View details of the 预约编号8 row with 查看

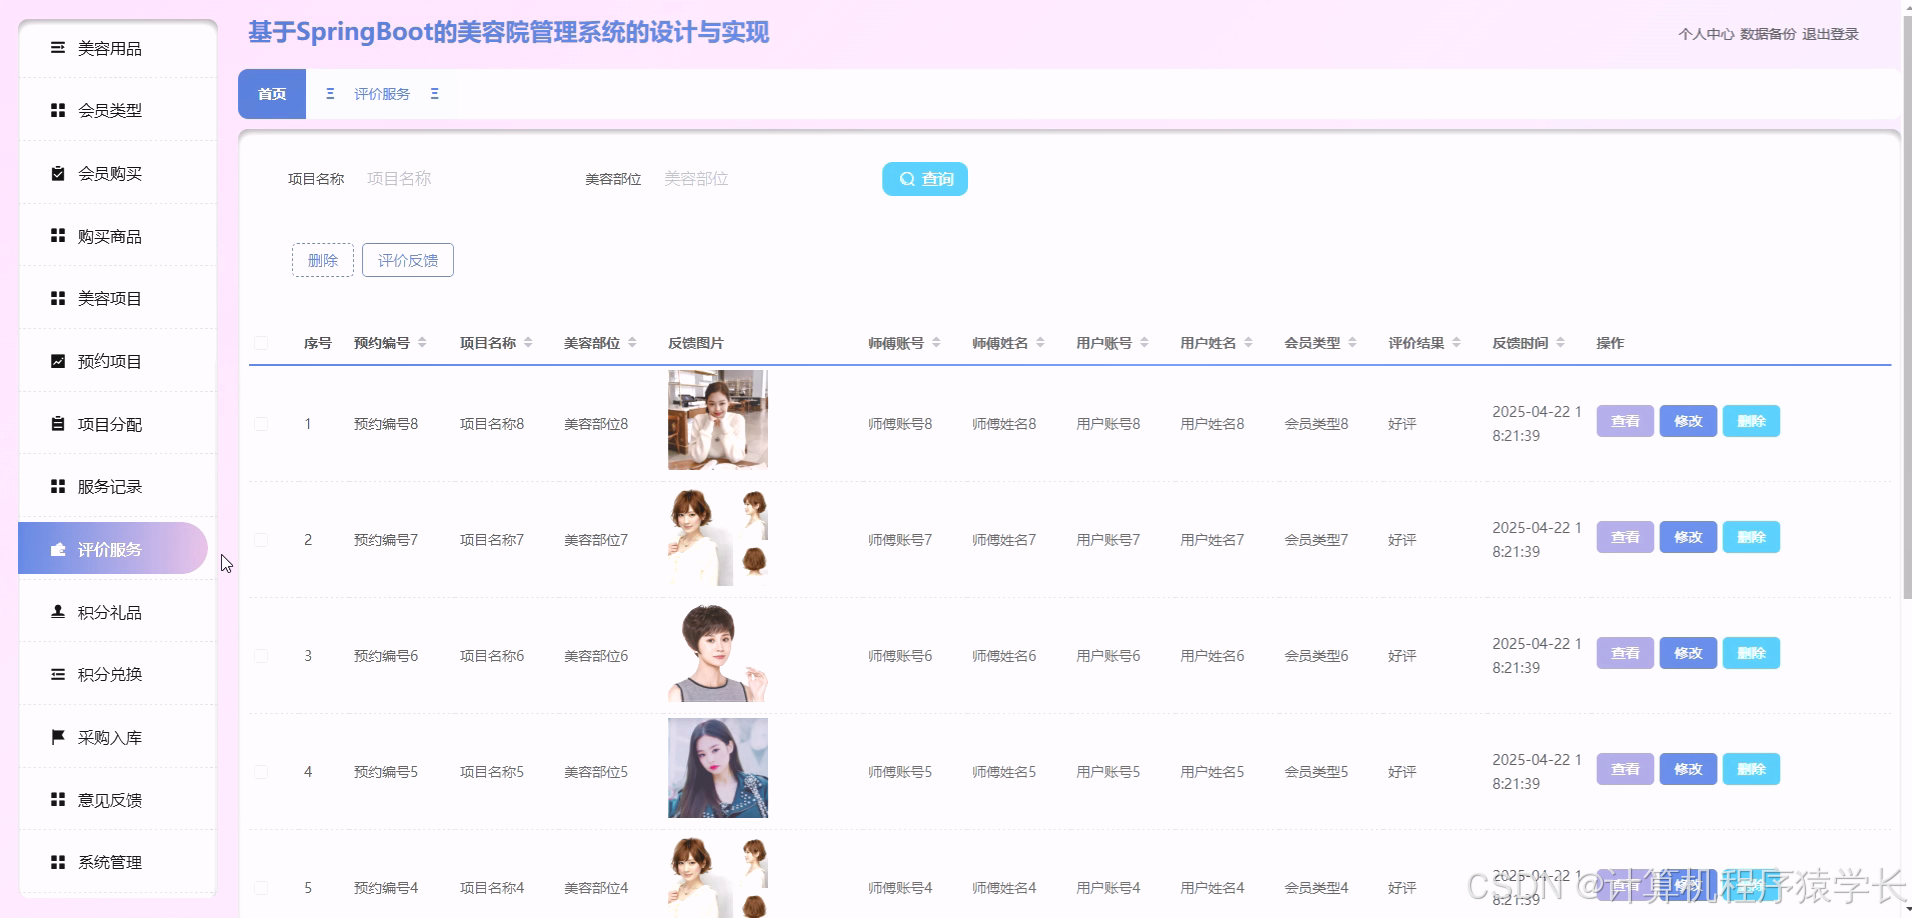coord(1625,421)
